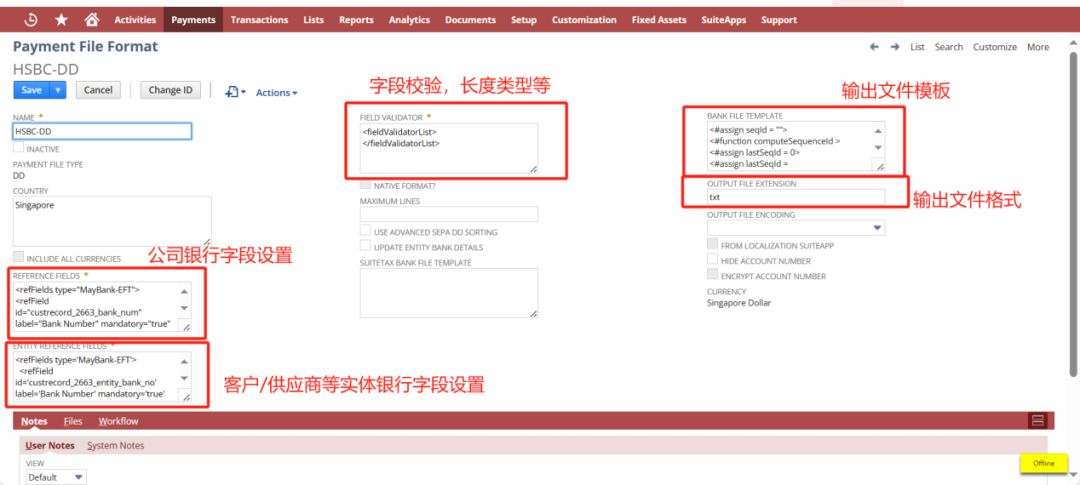
Task: Click the page vertical scrollbar
Action: 1073,214
